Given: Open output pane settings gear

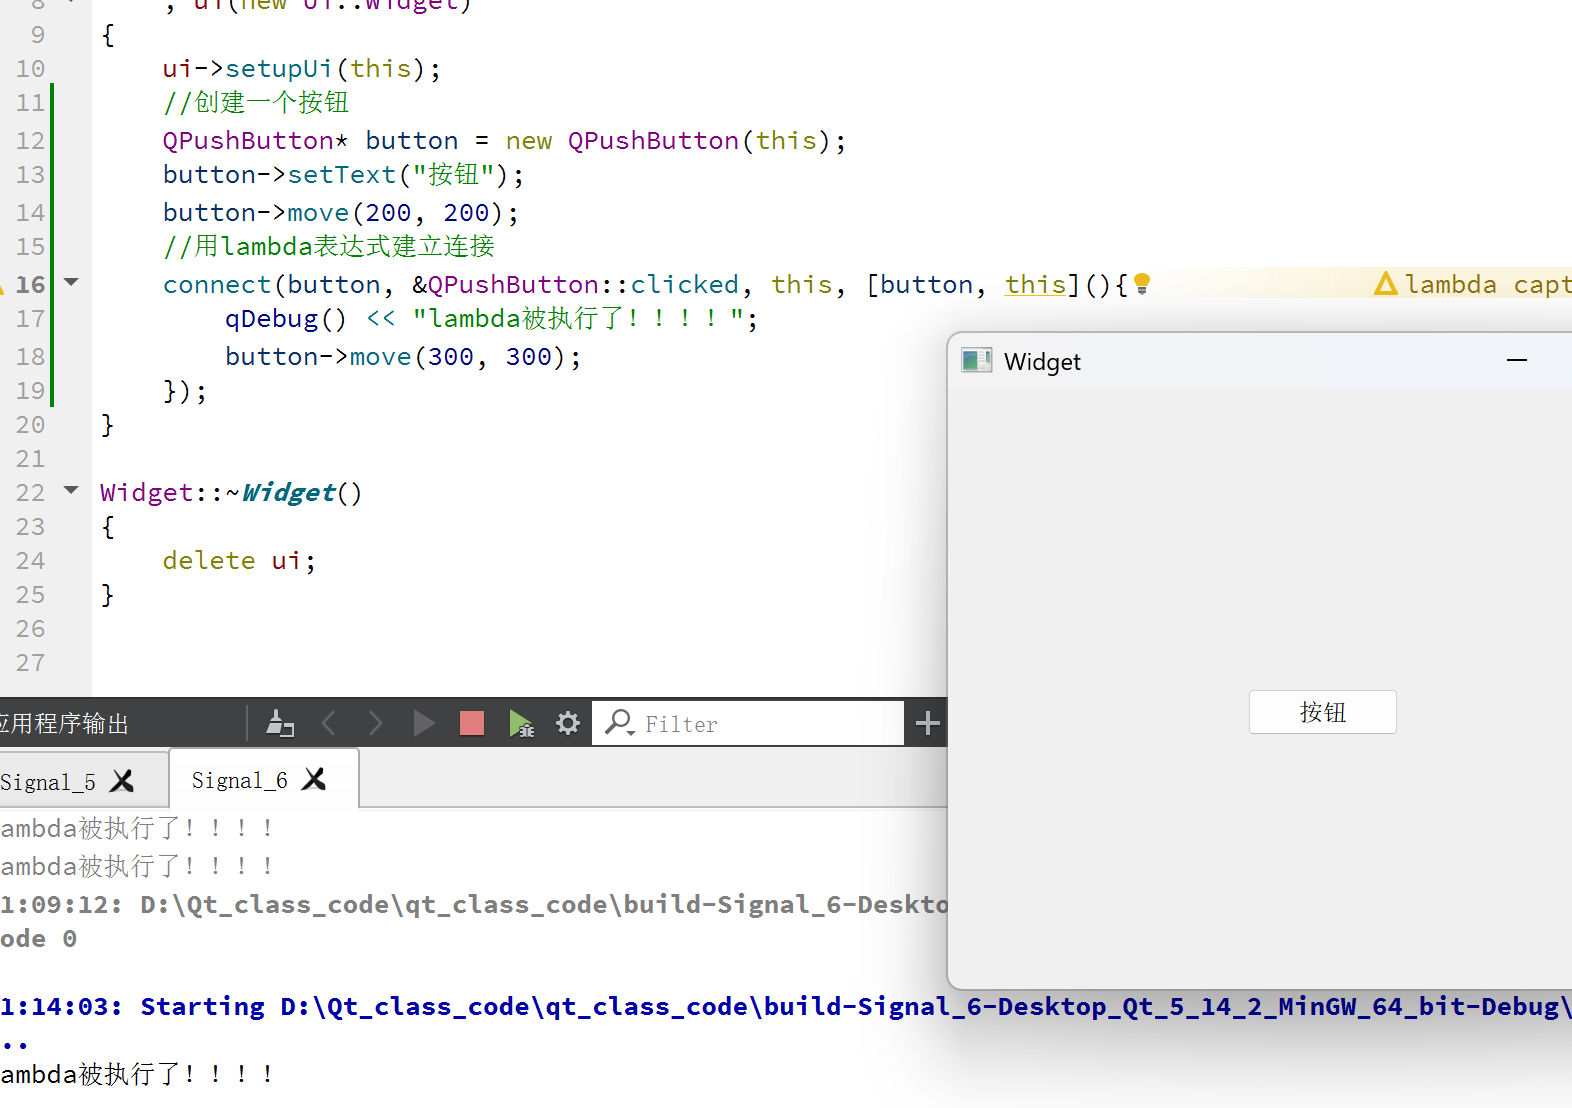Looking at the screenshot, I should (568, 723).
